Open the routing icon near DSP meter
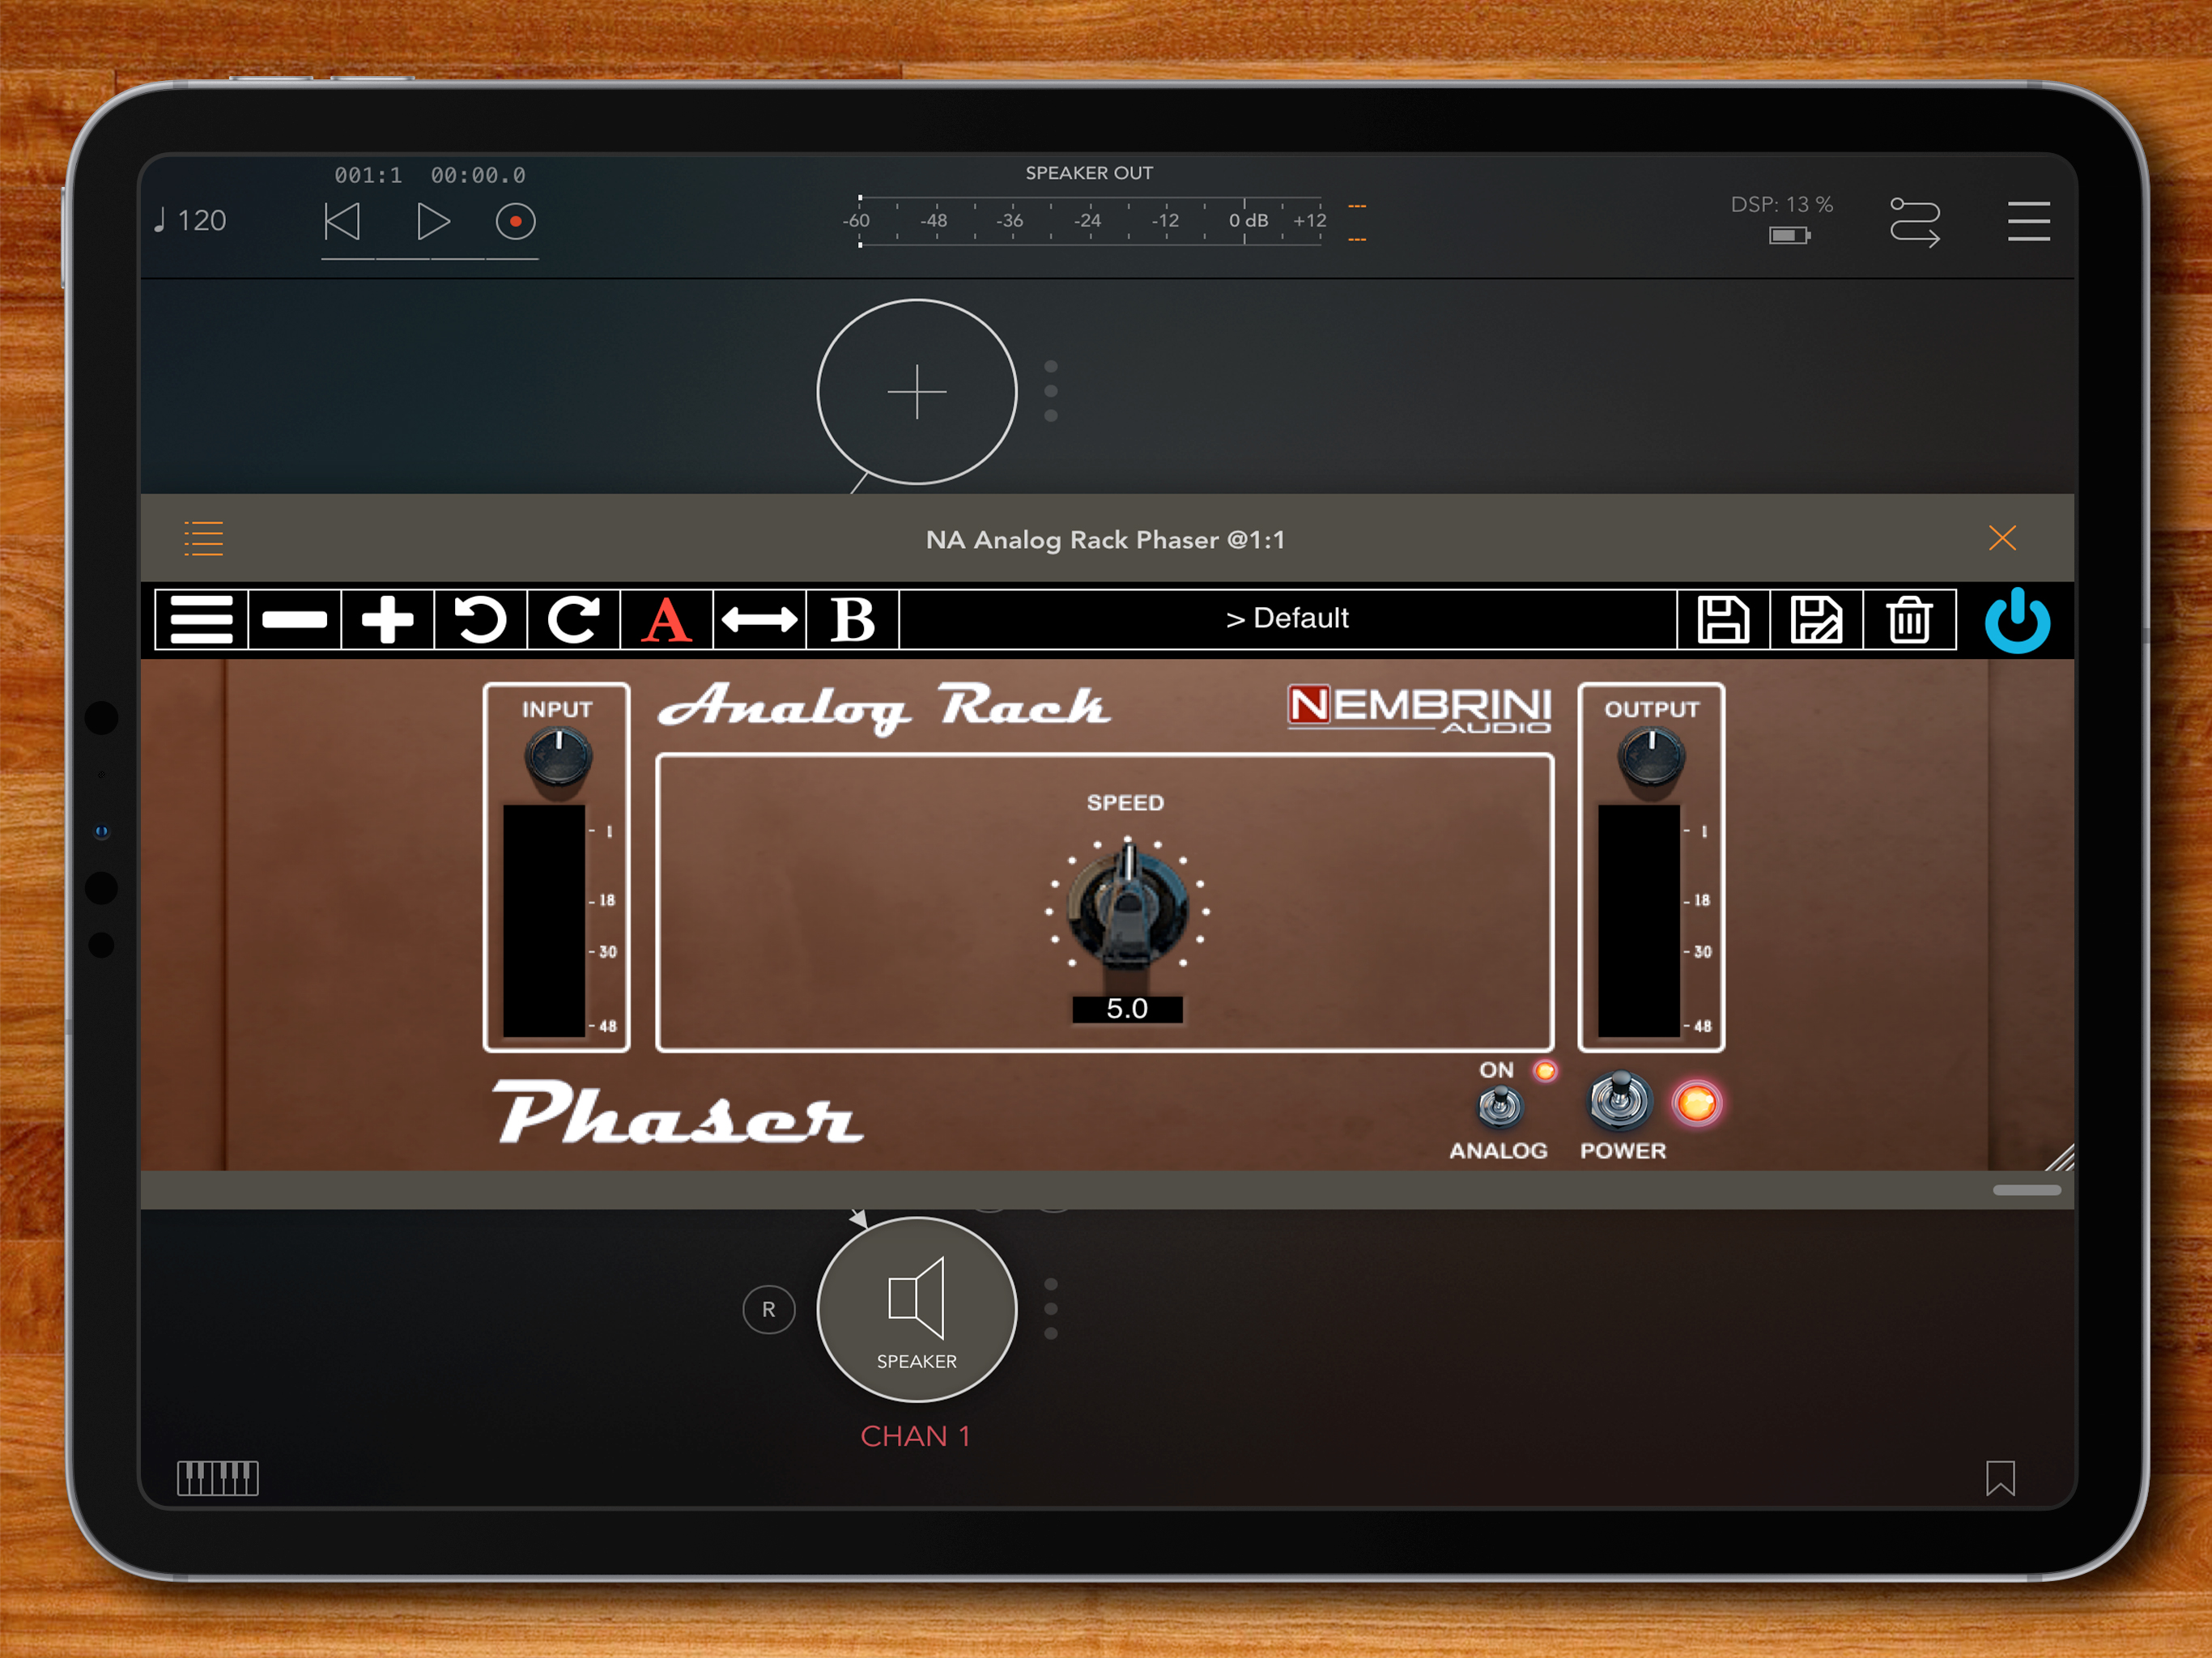The width and height of the screenshot is (2212, 1658). [x=1914, y=222]
